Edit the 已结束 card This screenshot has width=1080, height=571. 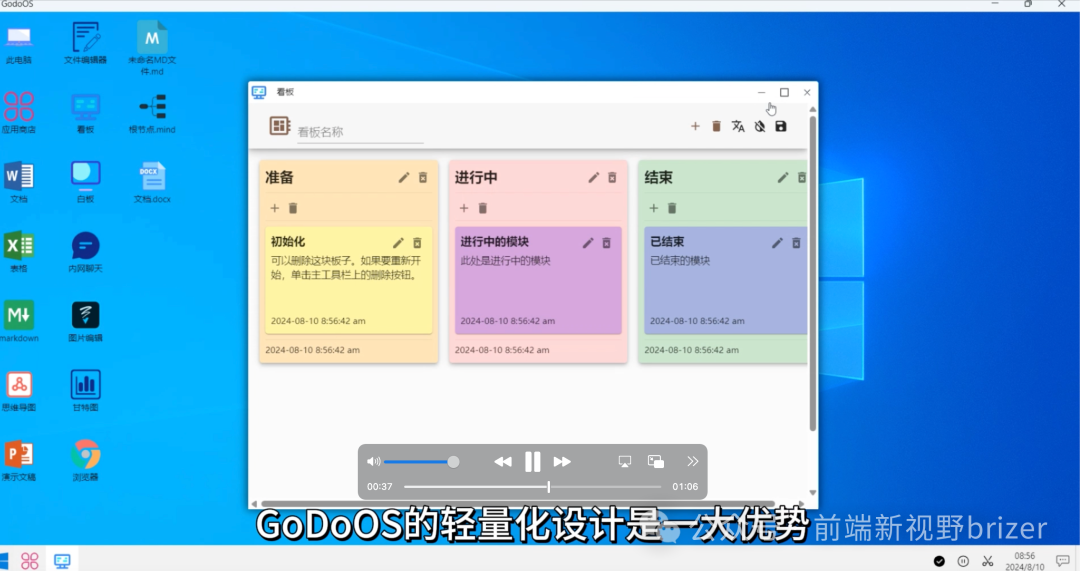coord(777,243)
